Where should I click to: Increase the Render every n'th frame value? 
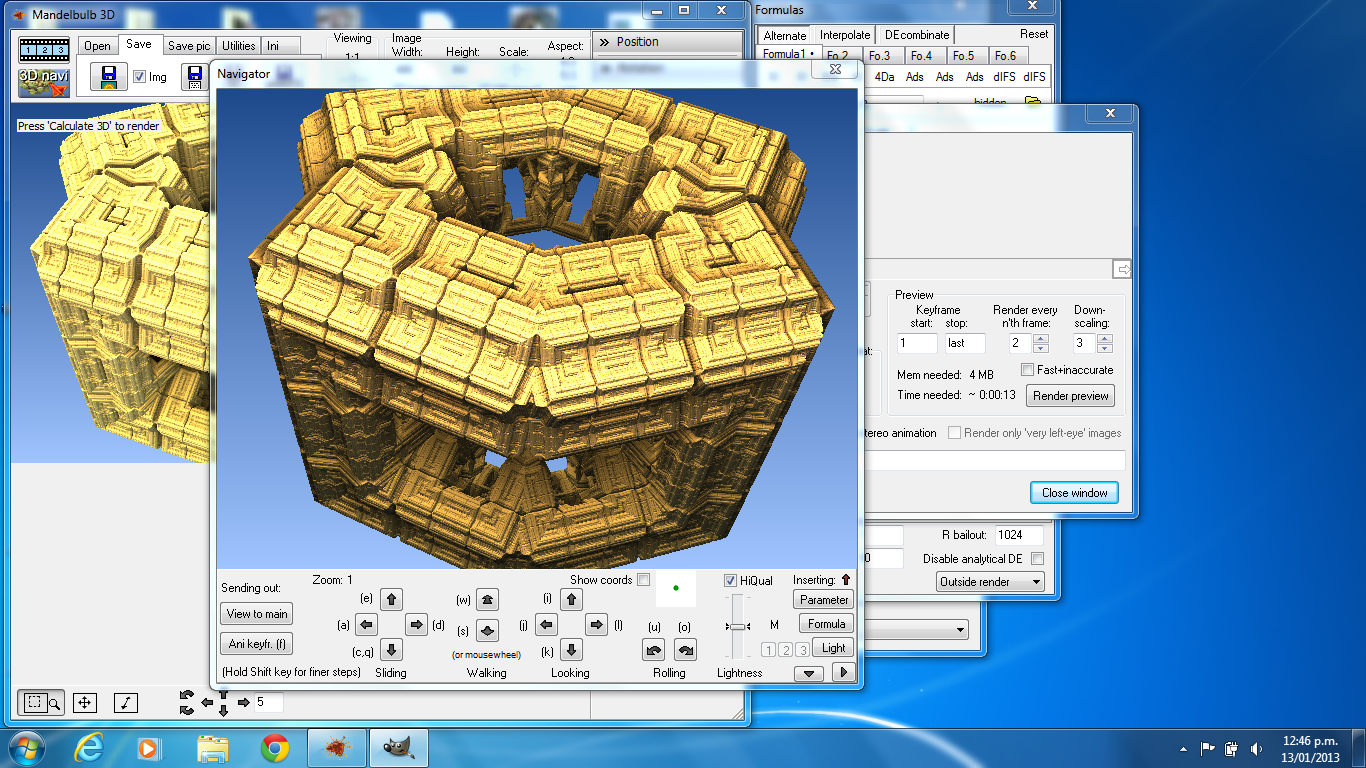click(x=1041, y=339)
